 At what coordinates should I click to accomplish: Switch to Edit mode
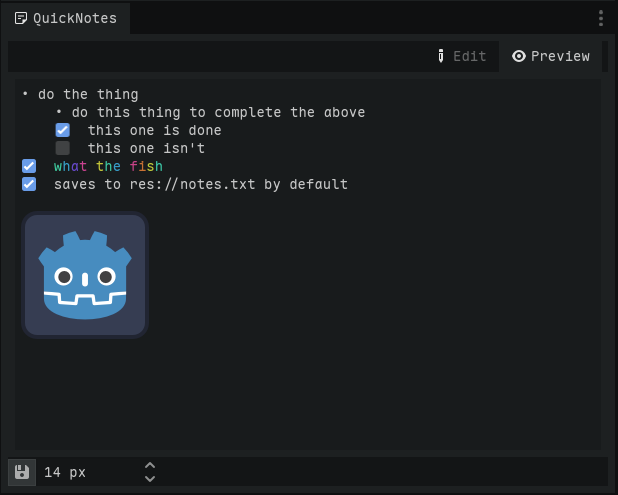[x=462, y=56]
